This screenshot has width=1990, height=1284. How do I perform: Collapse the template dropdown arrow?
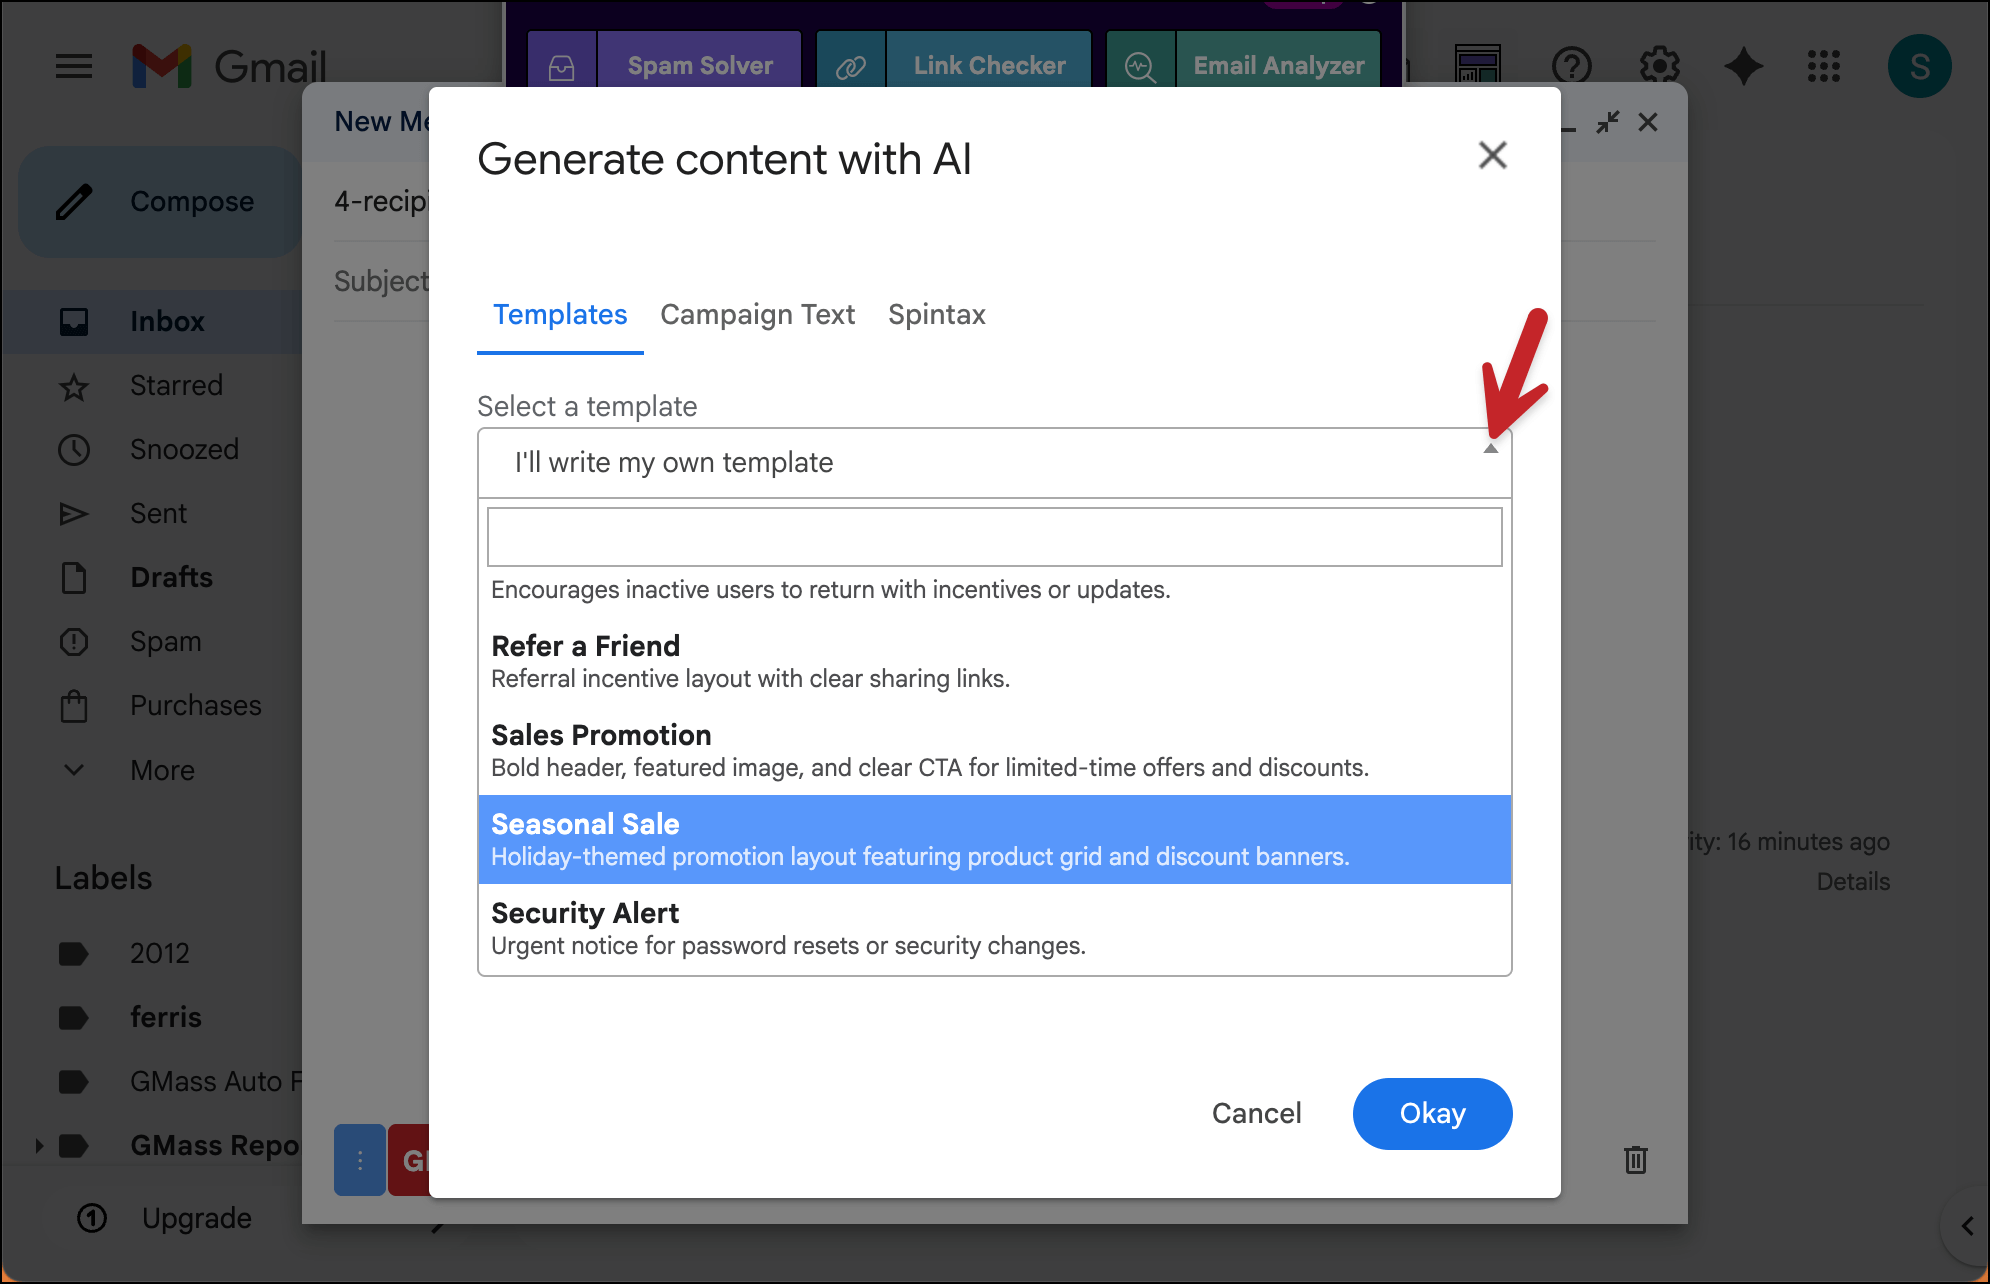coord(1490,449)
